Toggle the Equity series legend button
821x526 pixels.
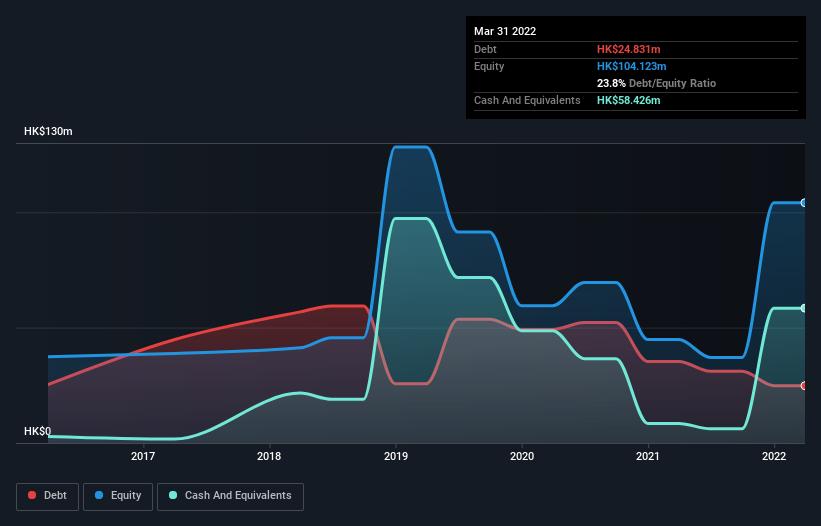pyautogui.click(x=118, y=496)
